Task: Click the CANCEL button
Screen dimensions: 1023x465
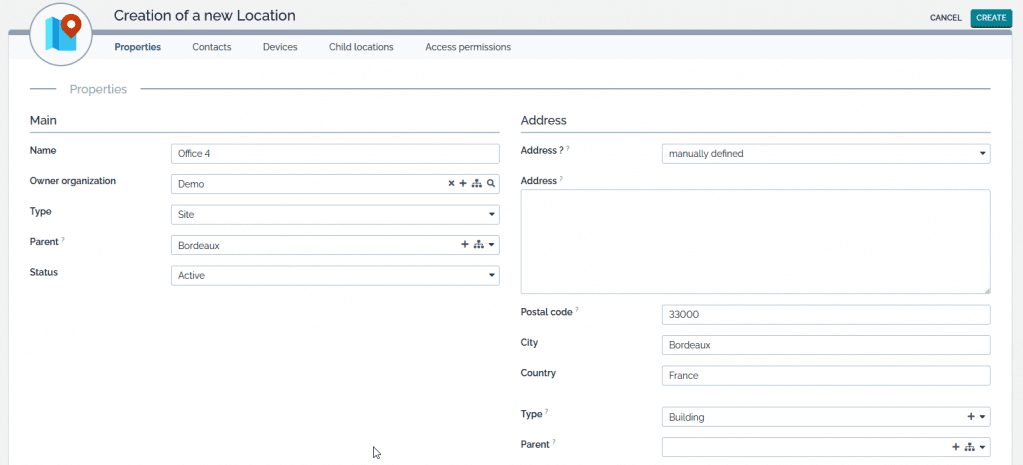Action: click(945, 18)
